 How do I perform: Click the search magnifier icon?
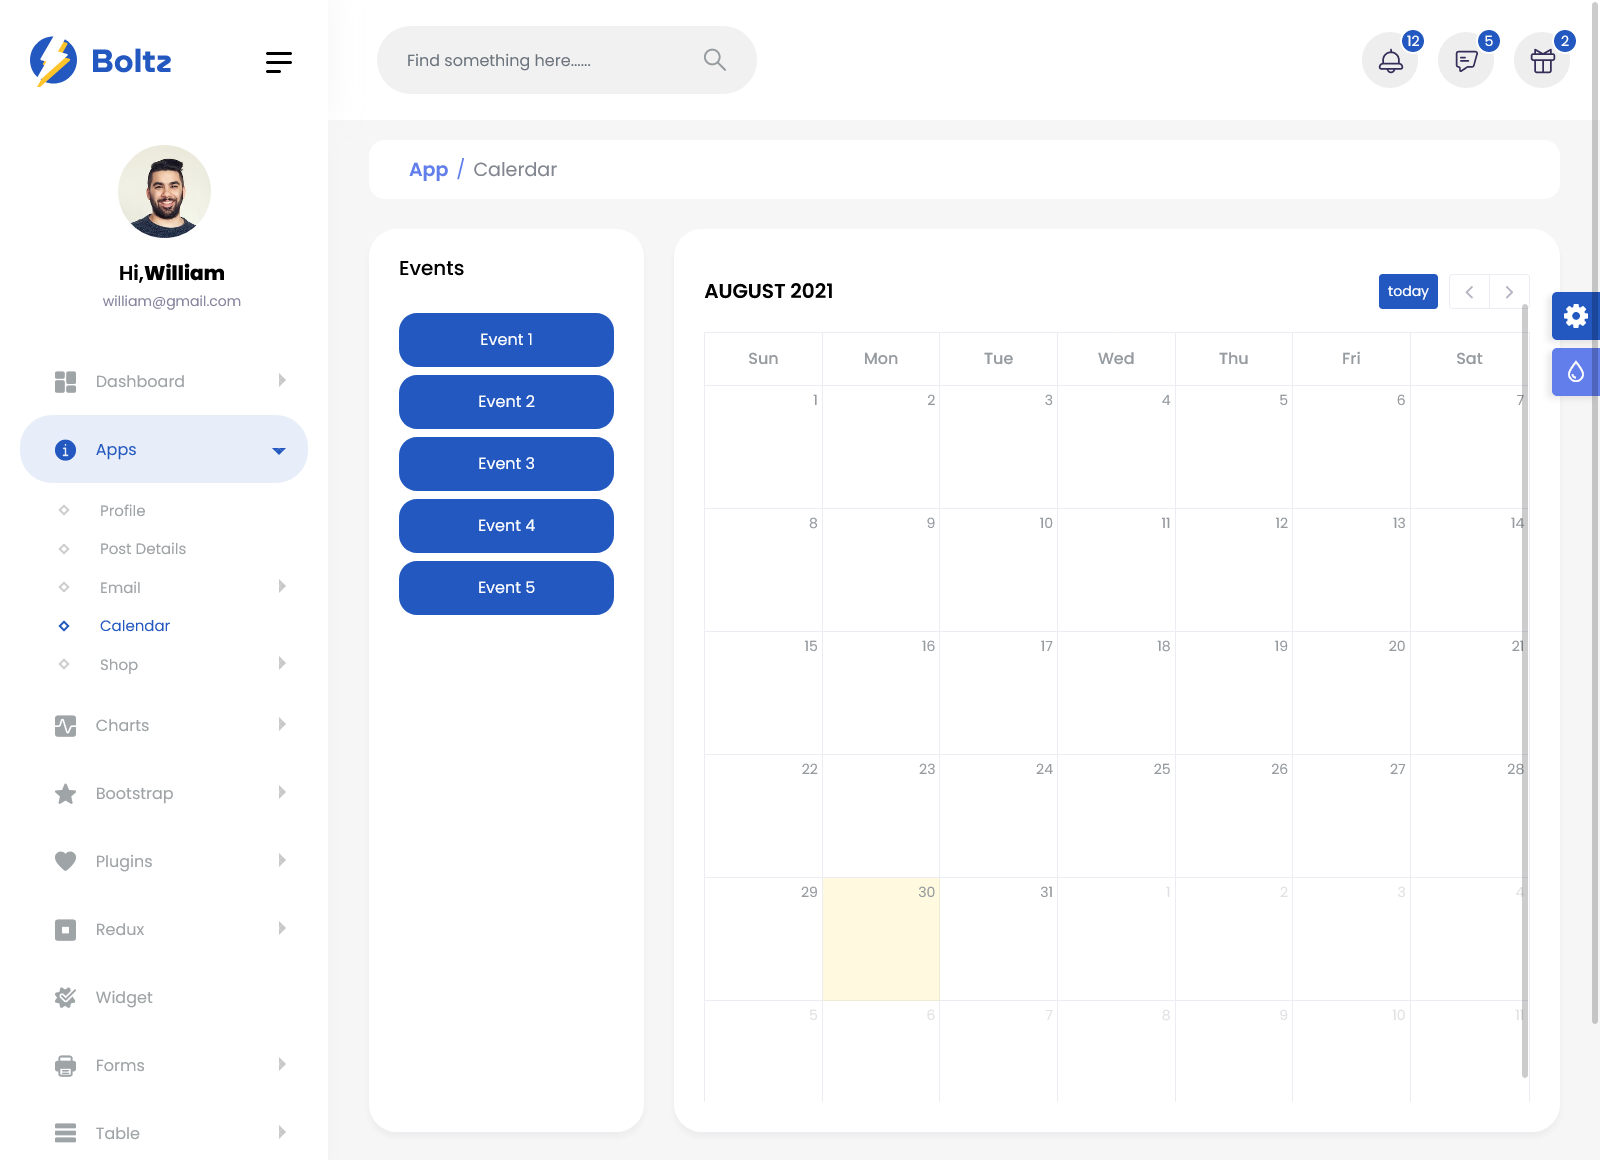coord(714,60)
